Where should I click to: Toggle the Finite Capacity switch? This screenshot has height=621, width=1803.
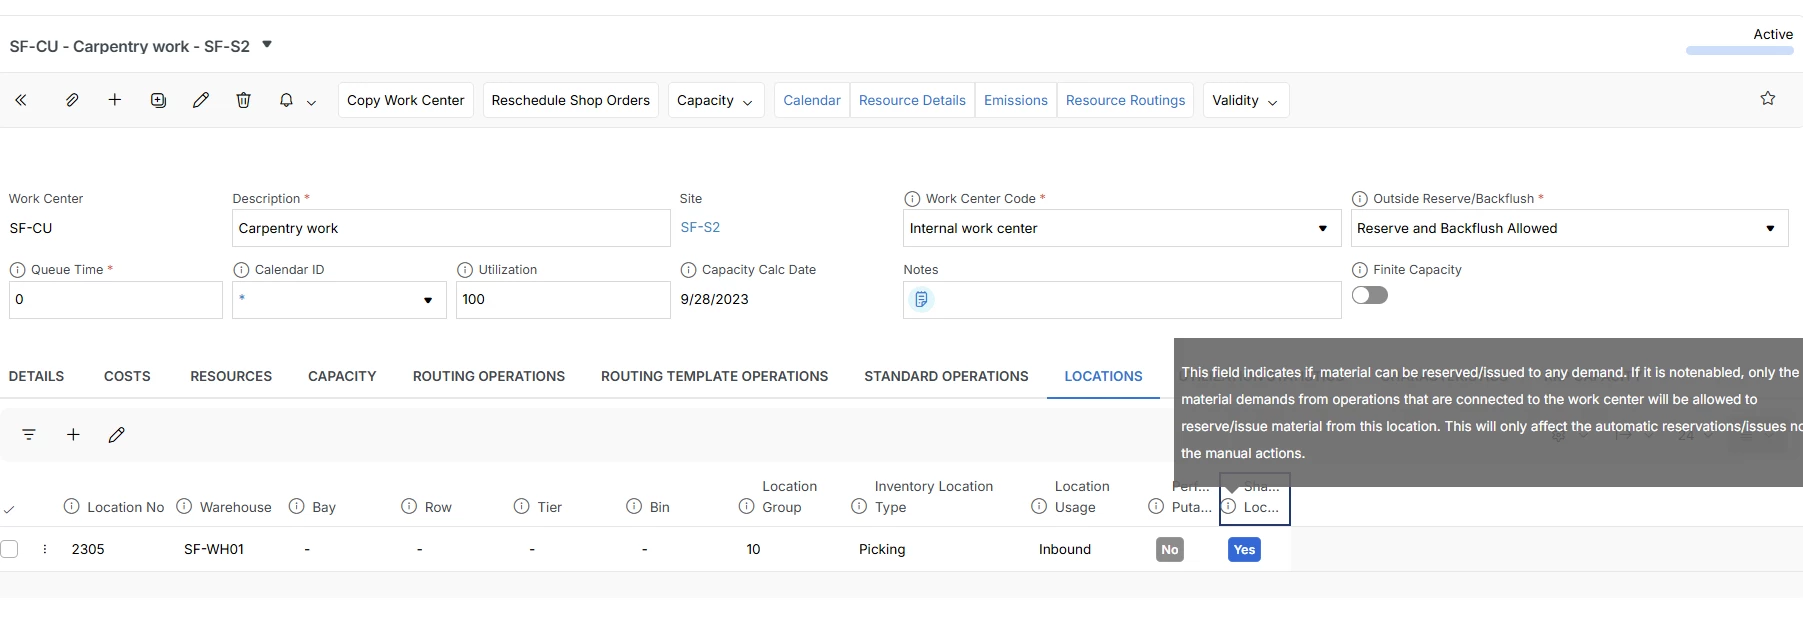pyautogui.click(x=1370, y=295)
